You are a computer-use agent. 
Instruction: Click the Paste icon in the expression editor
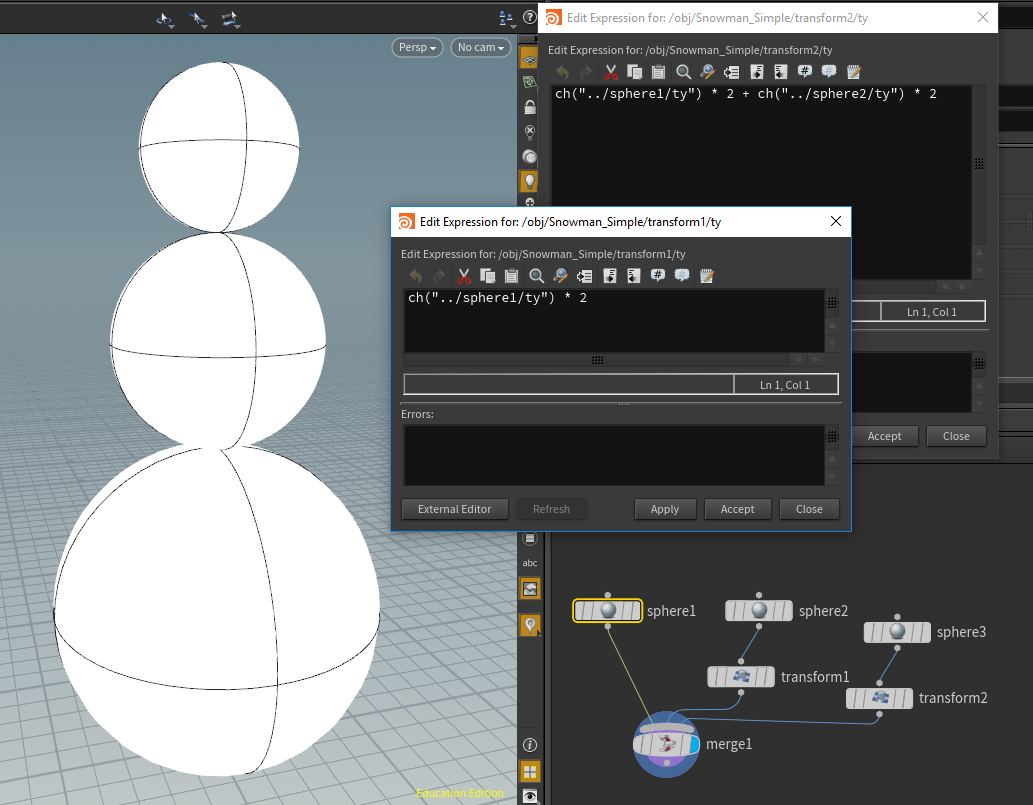pos(511,276)
